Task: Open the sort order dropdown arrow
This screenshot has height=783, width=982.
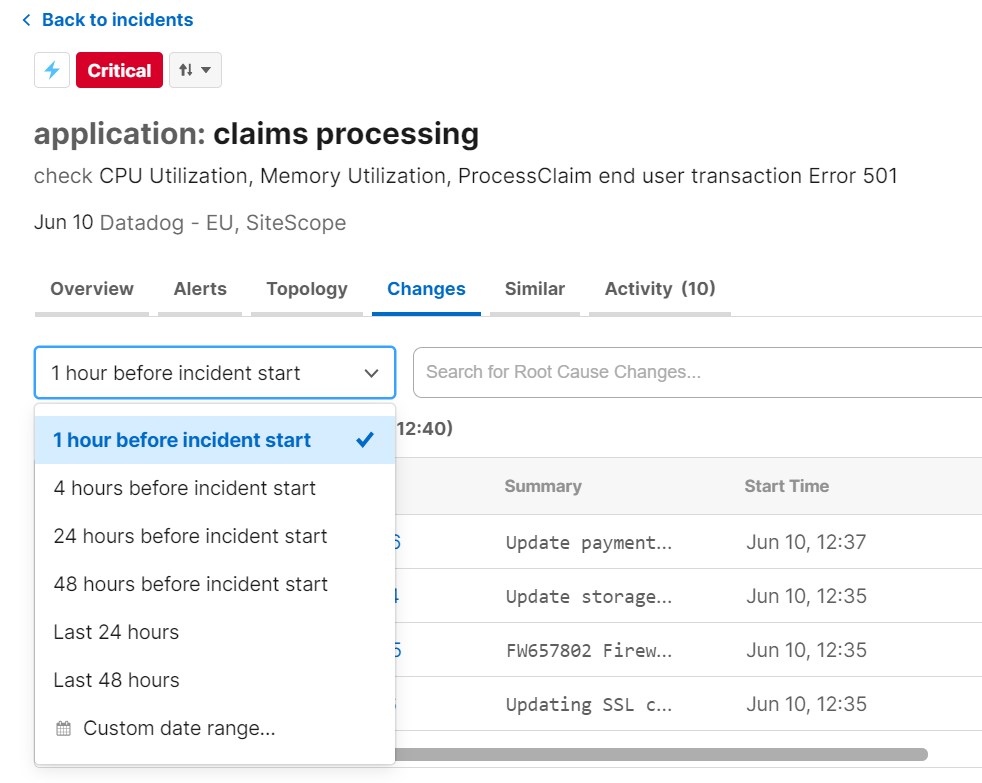Action: click(x=204, y=70)
